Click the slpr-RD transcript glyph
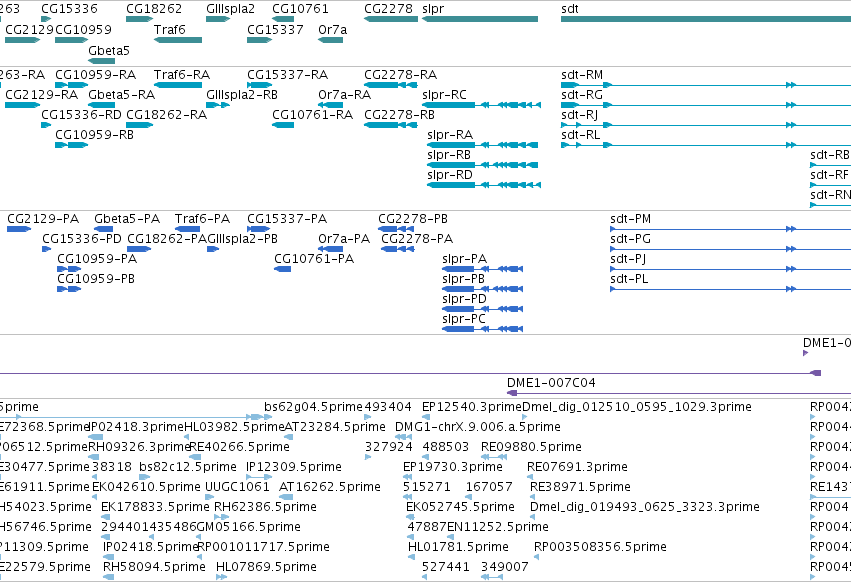The width and height of the screenshot is (851, 582). [x=484, y=185]
